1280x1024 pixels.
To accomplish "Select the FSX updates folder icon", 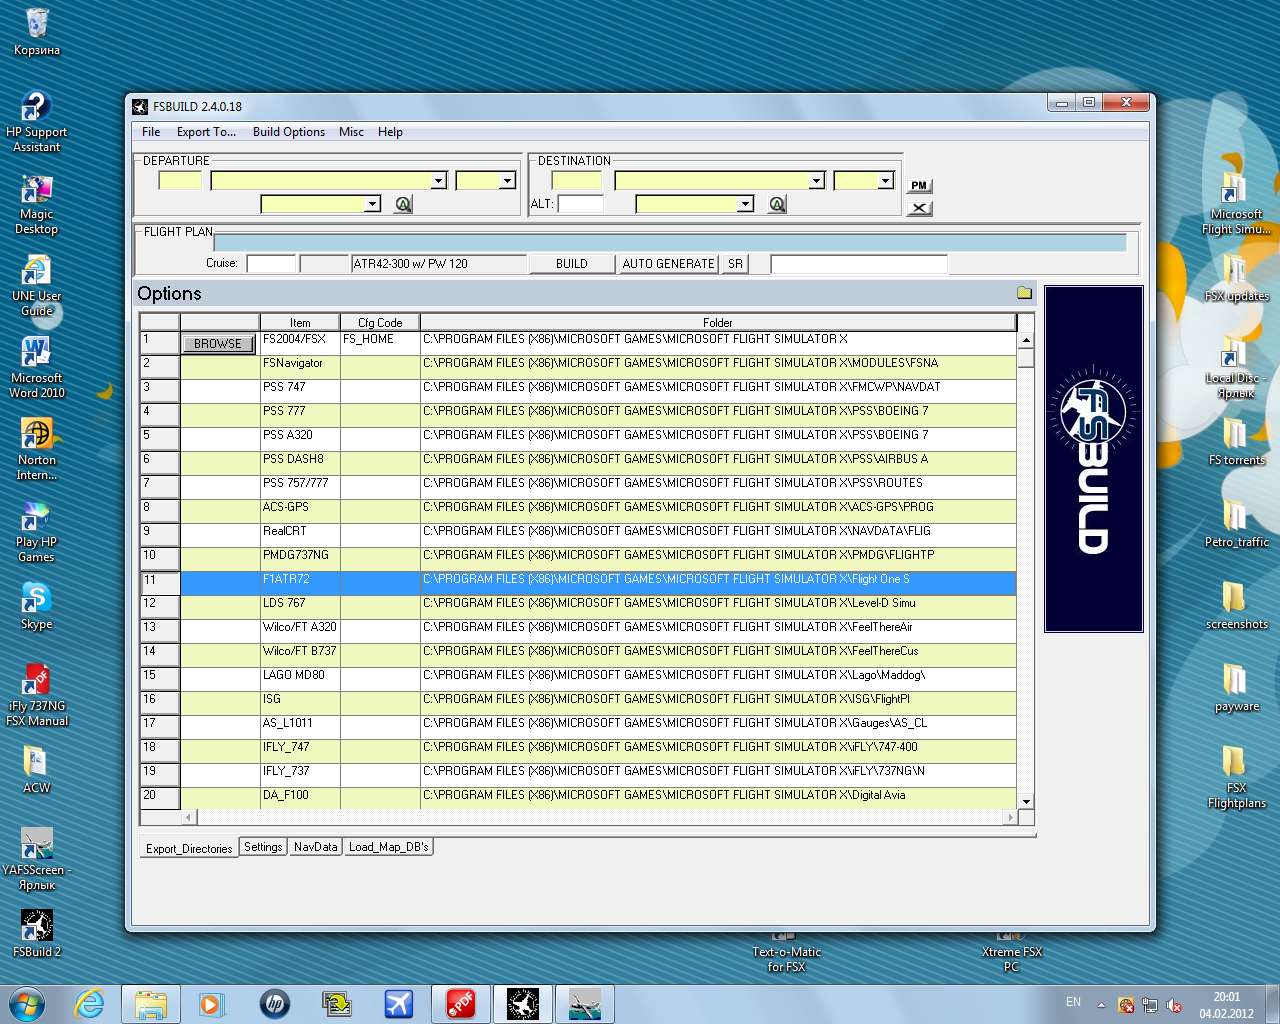I will coord(1237,279).
